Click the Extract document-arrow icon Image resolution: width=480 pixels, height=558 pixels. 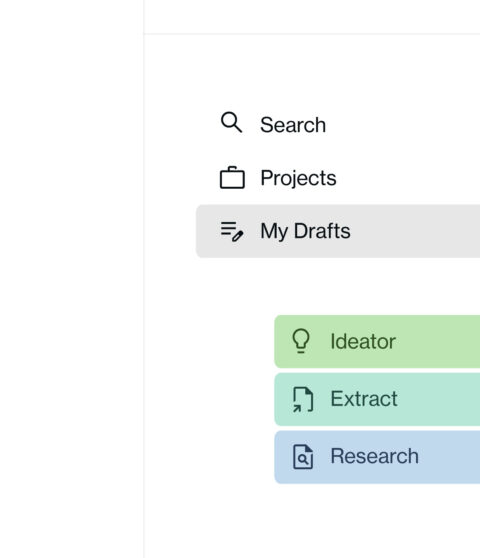tap(303, 399)
